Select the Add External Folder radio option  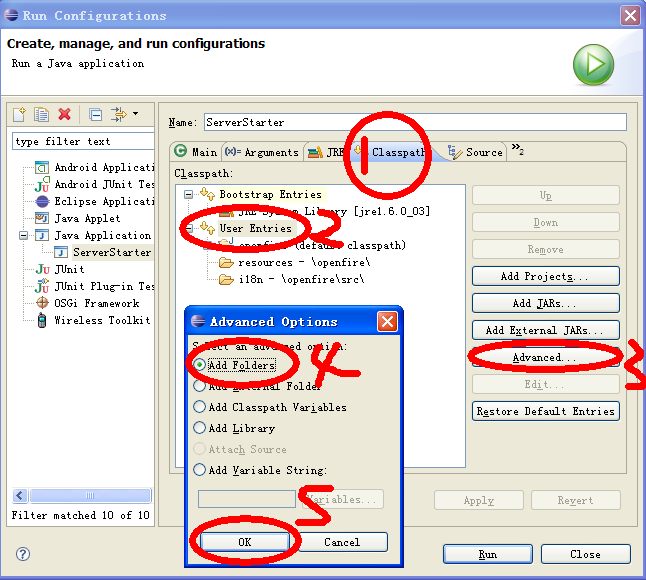pos(257,386)
